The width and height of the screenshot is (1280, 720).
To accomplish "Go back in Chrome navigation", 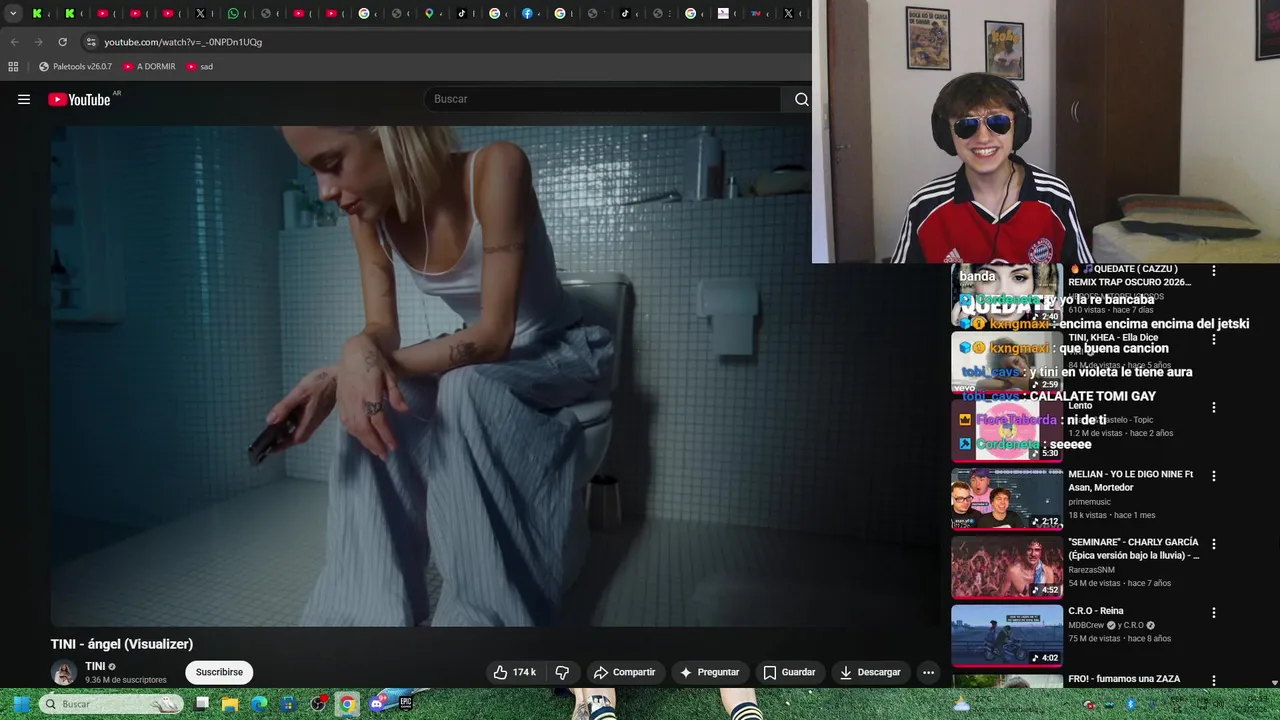I will 14,42.
